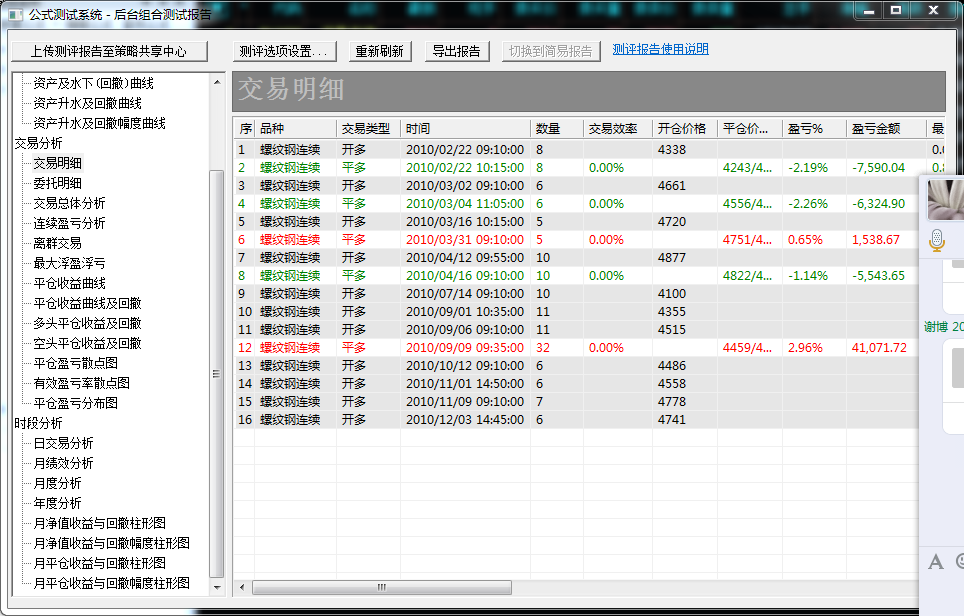Click the avatar thumbnail in the chat panel
This screenshot has height=616, width=964.
945,199
